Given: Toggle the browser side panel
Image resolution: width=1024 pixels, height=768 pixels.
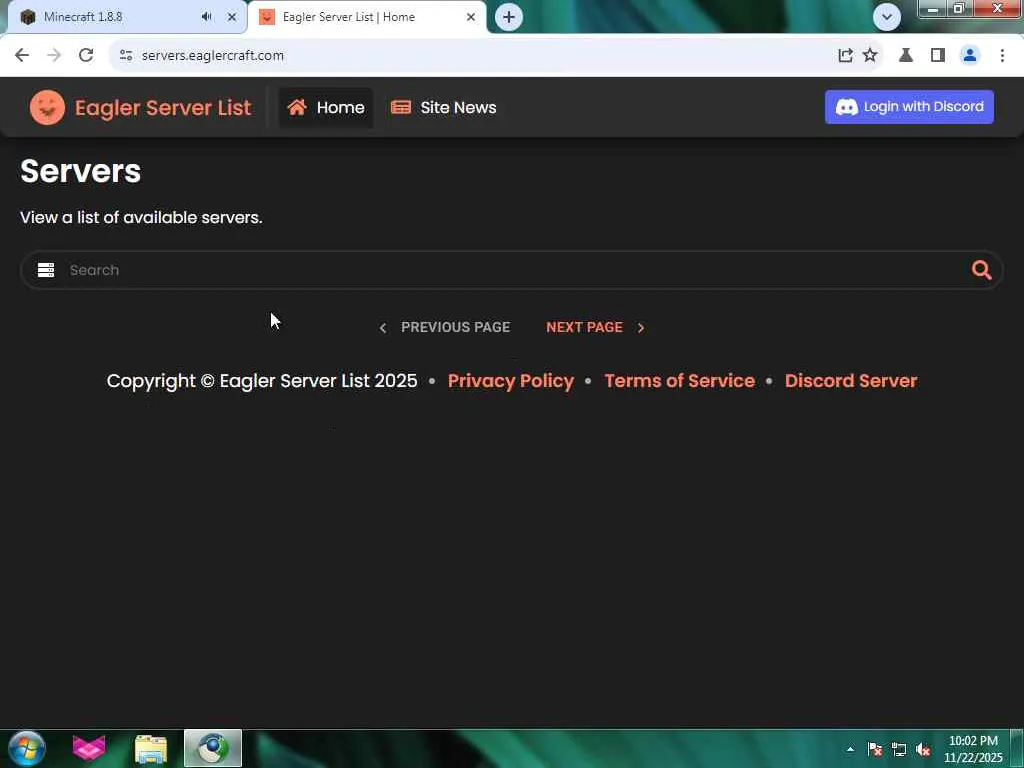Looking at the screenshot, I should click(x=938, y=56).
